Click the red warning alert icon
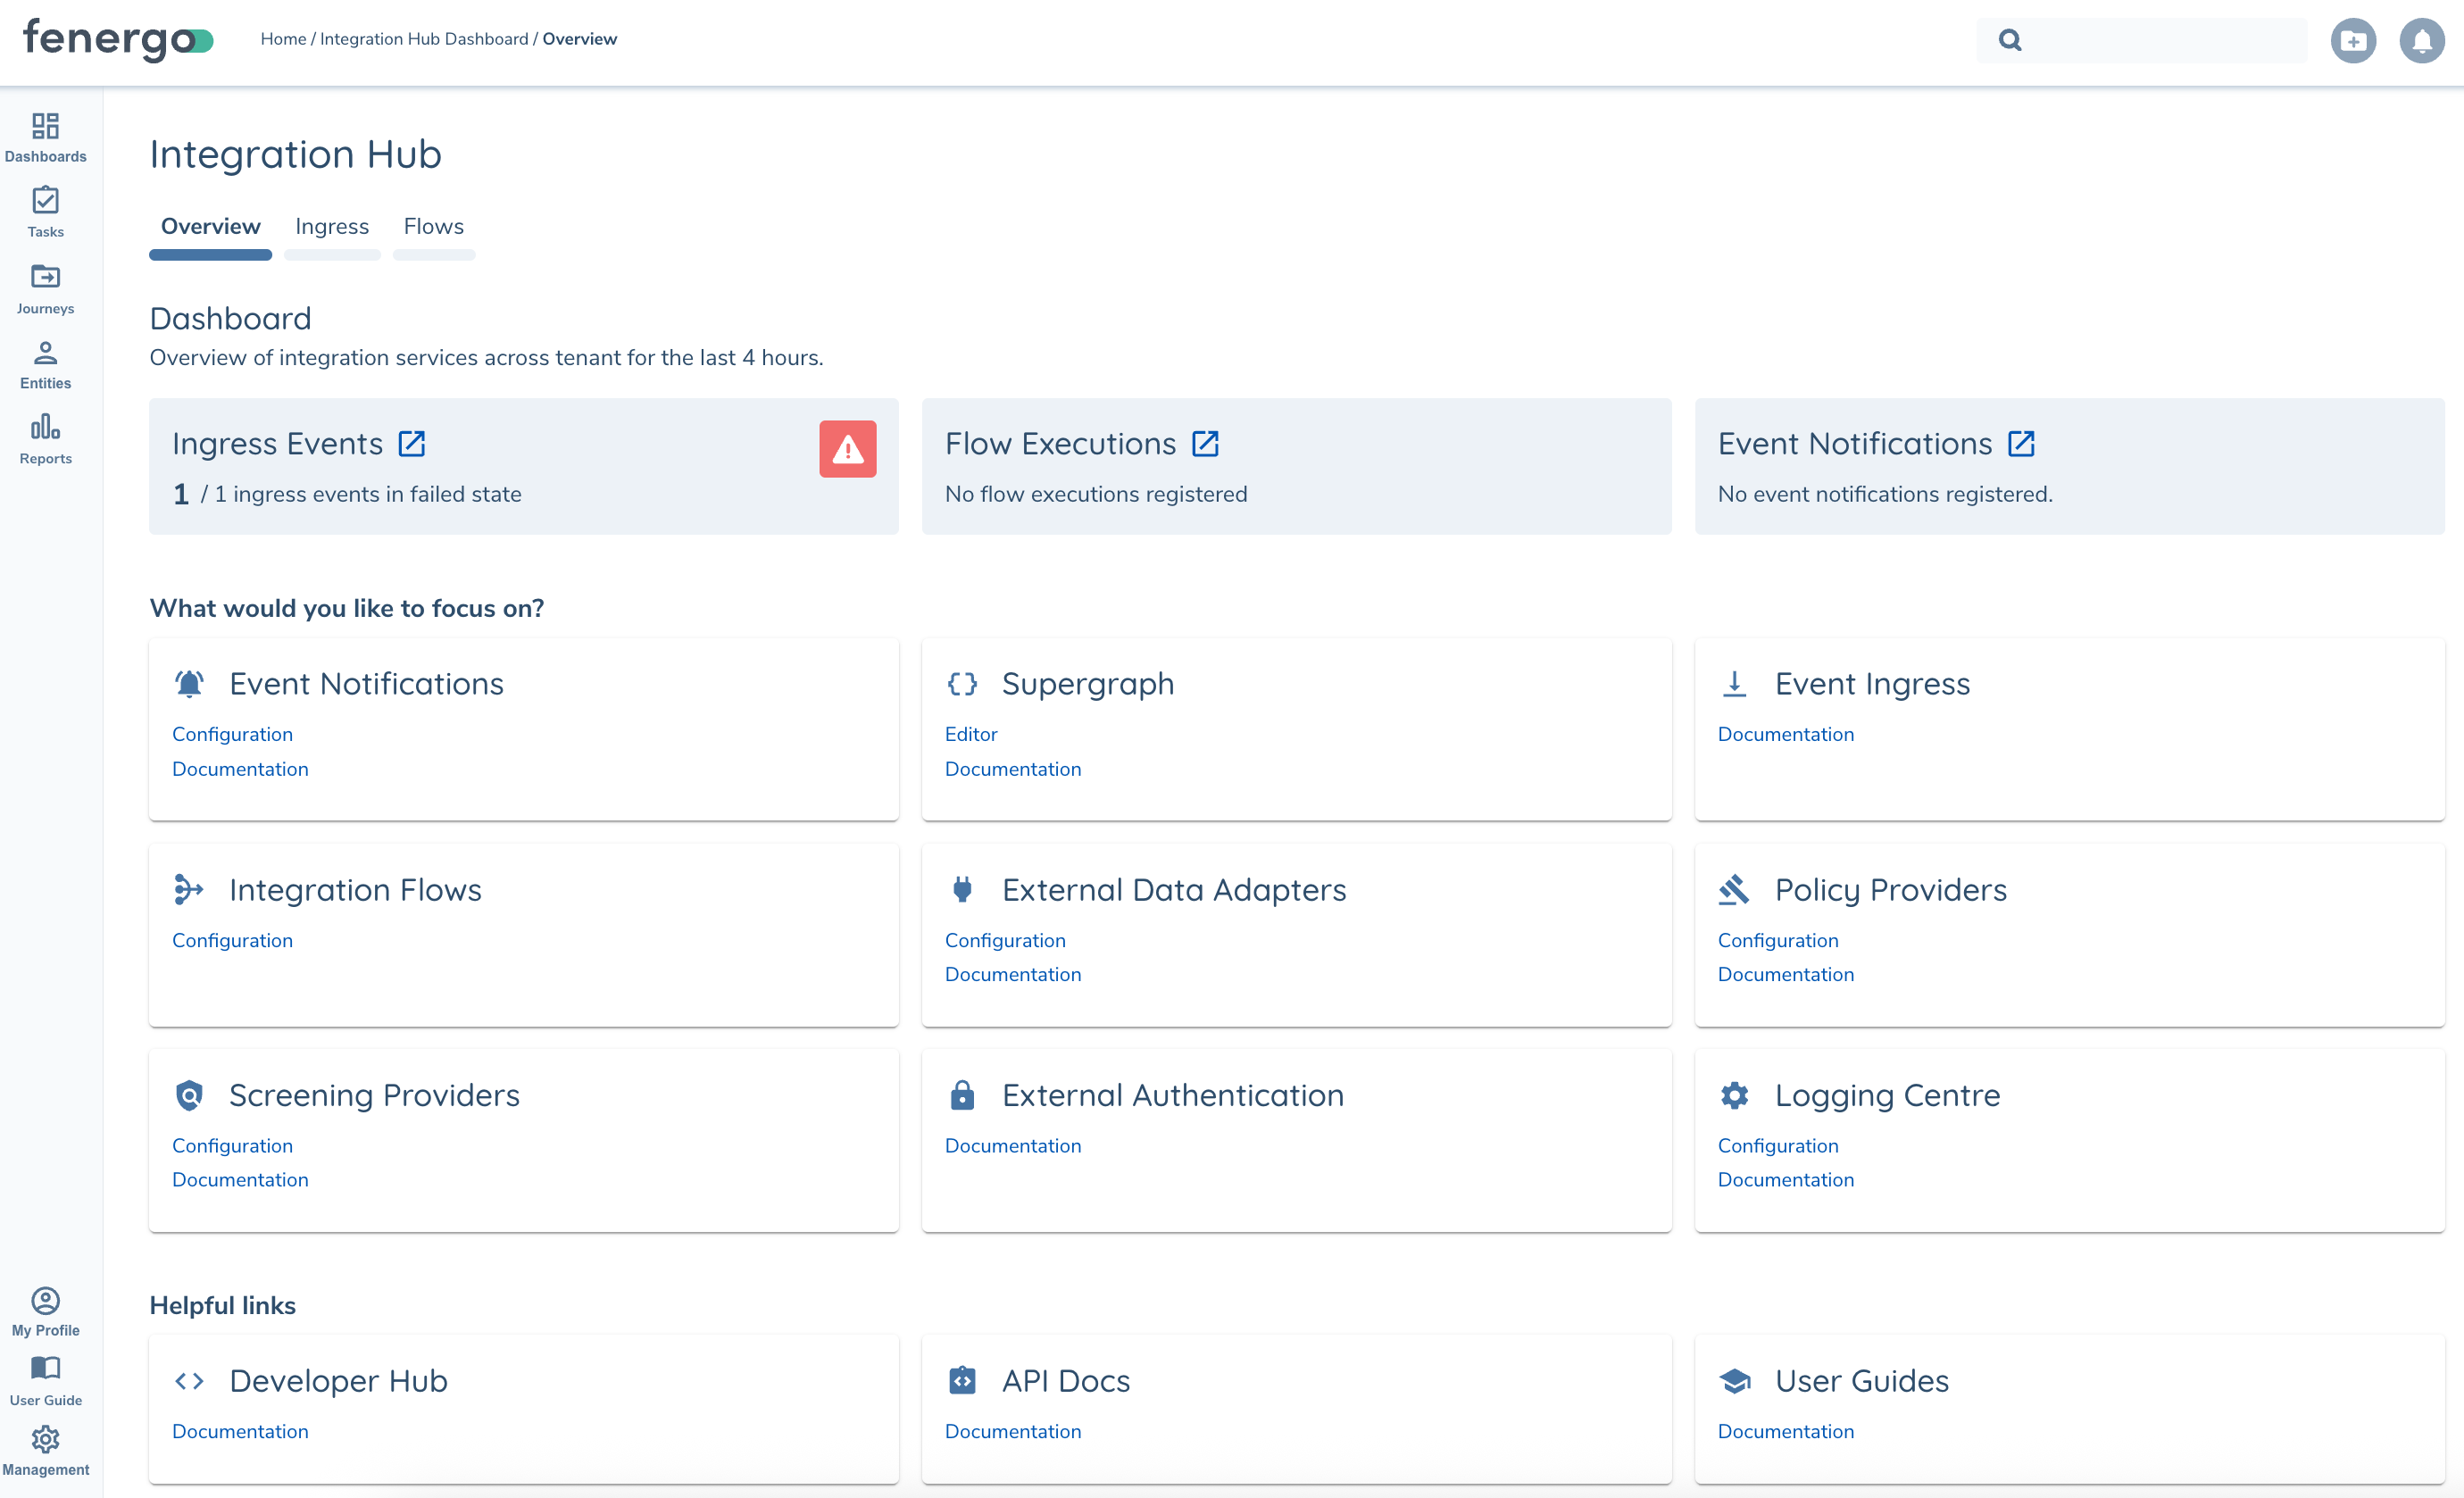2464x1498 pixels. (x=847, y=449)
